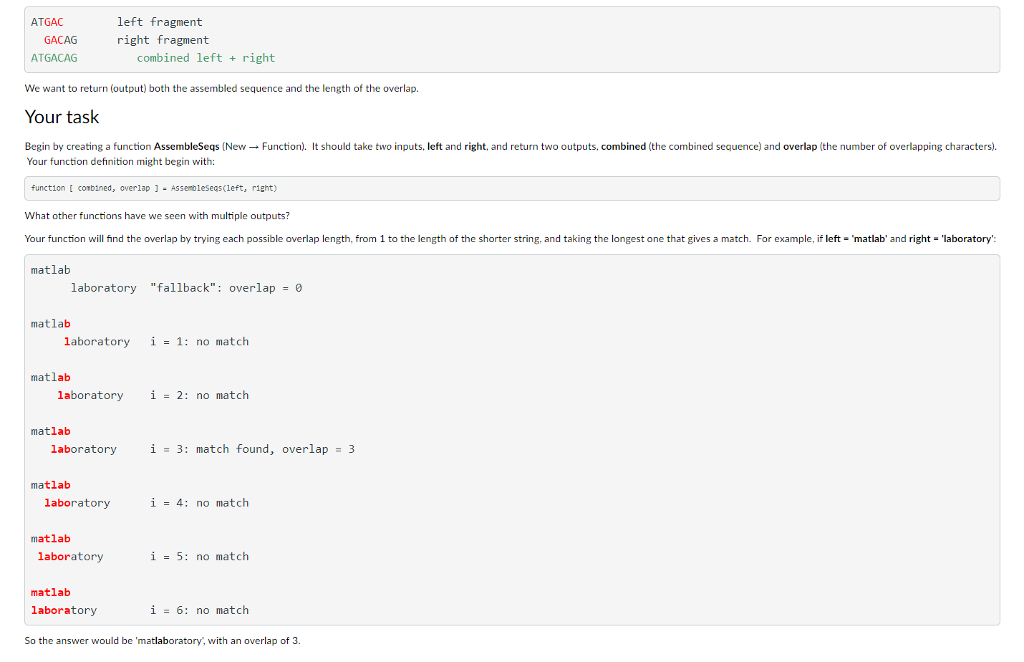
Task: Click the 'i = 2: no match' line
Action: [x=199, y=395]
